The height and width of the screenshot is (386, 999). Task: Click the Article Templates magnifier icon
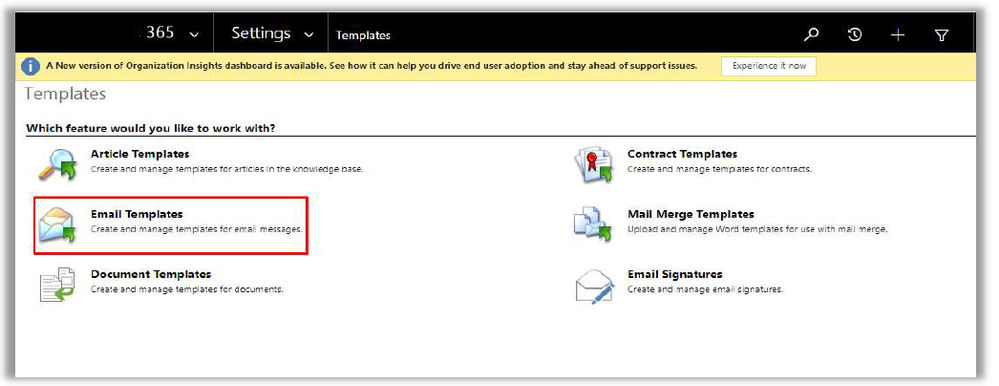[57, 165]
